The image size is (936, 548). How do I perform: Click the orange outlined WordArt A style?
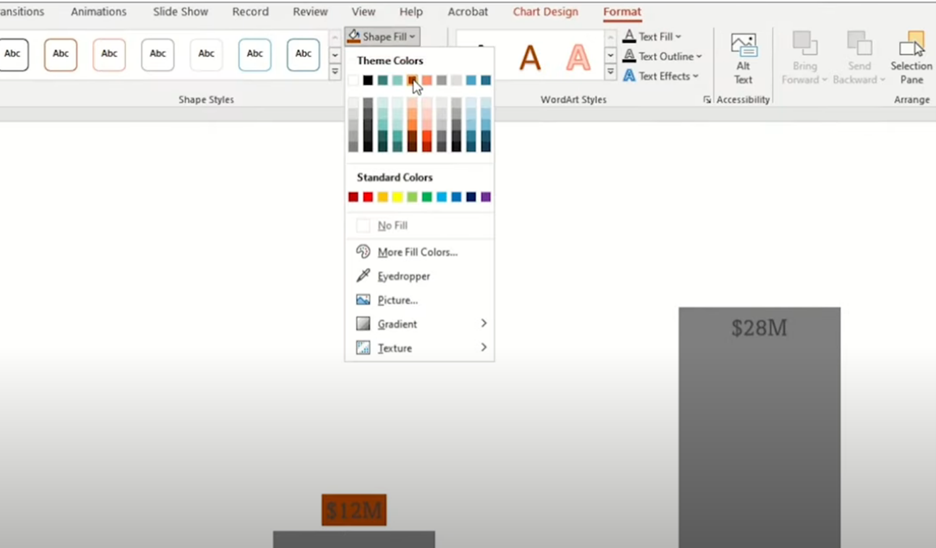578,58
